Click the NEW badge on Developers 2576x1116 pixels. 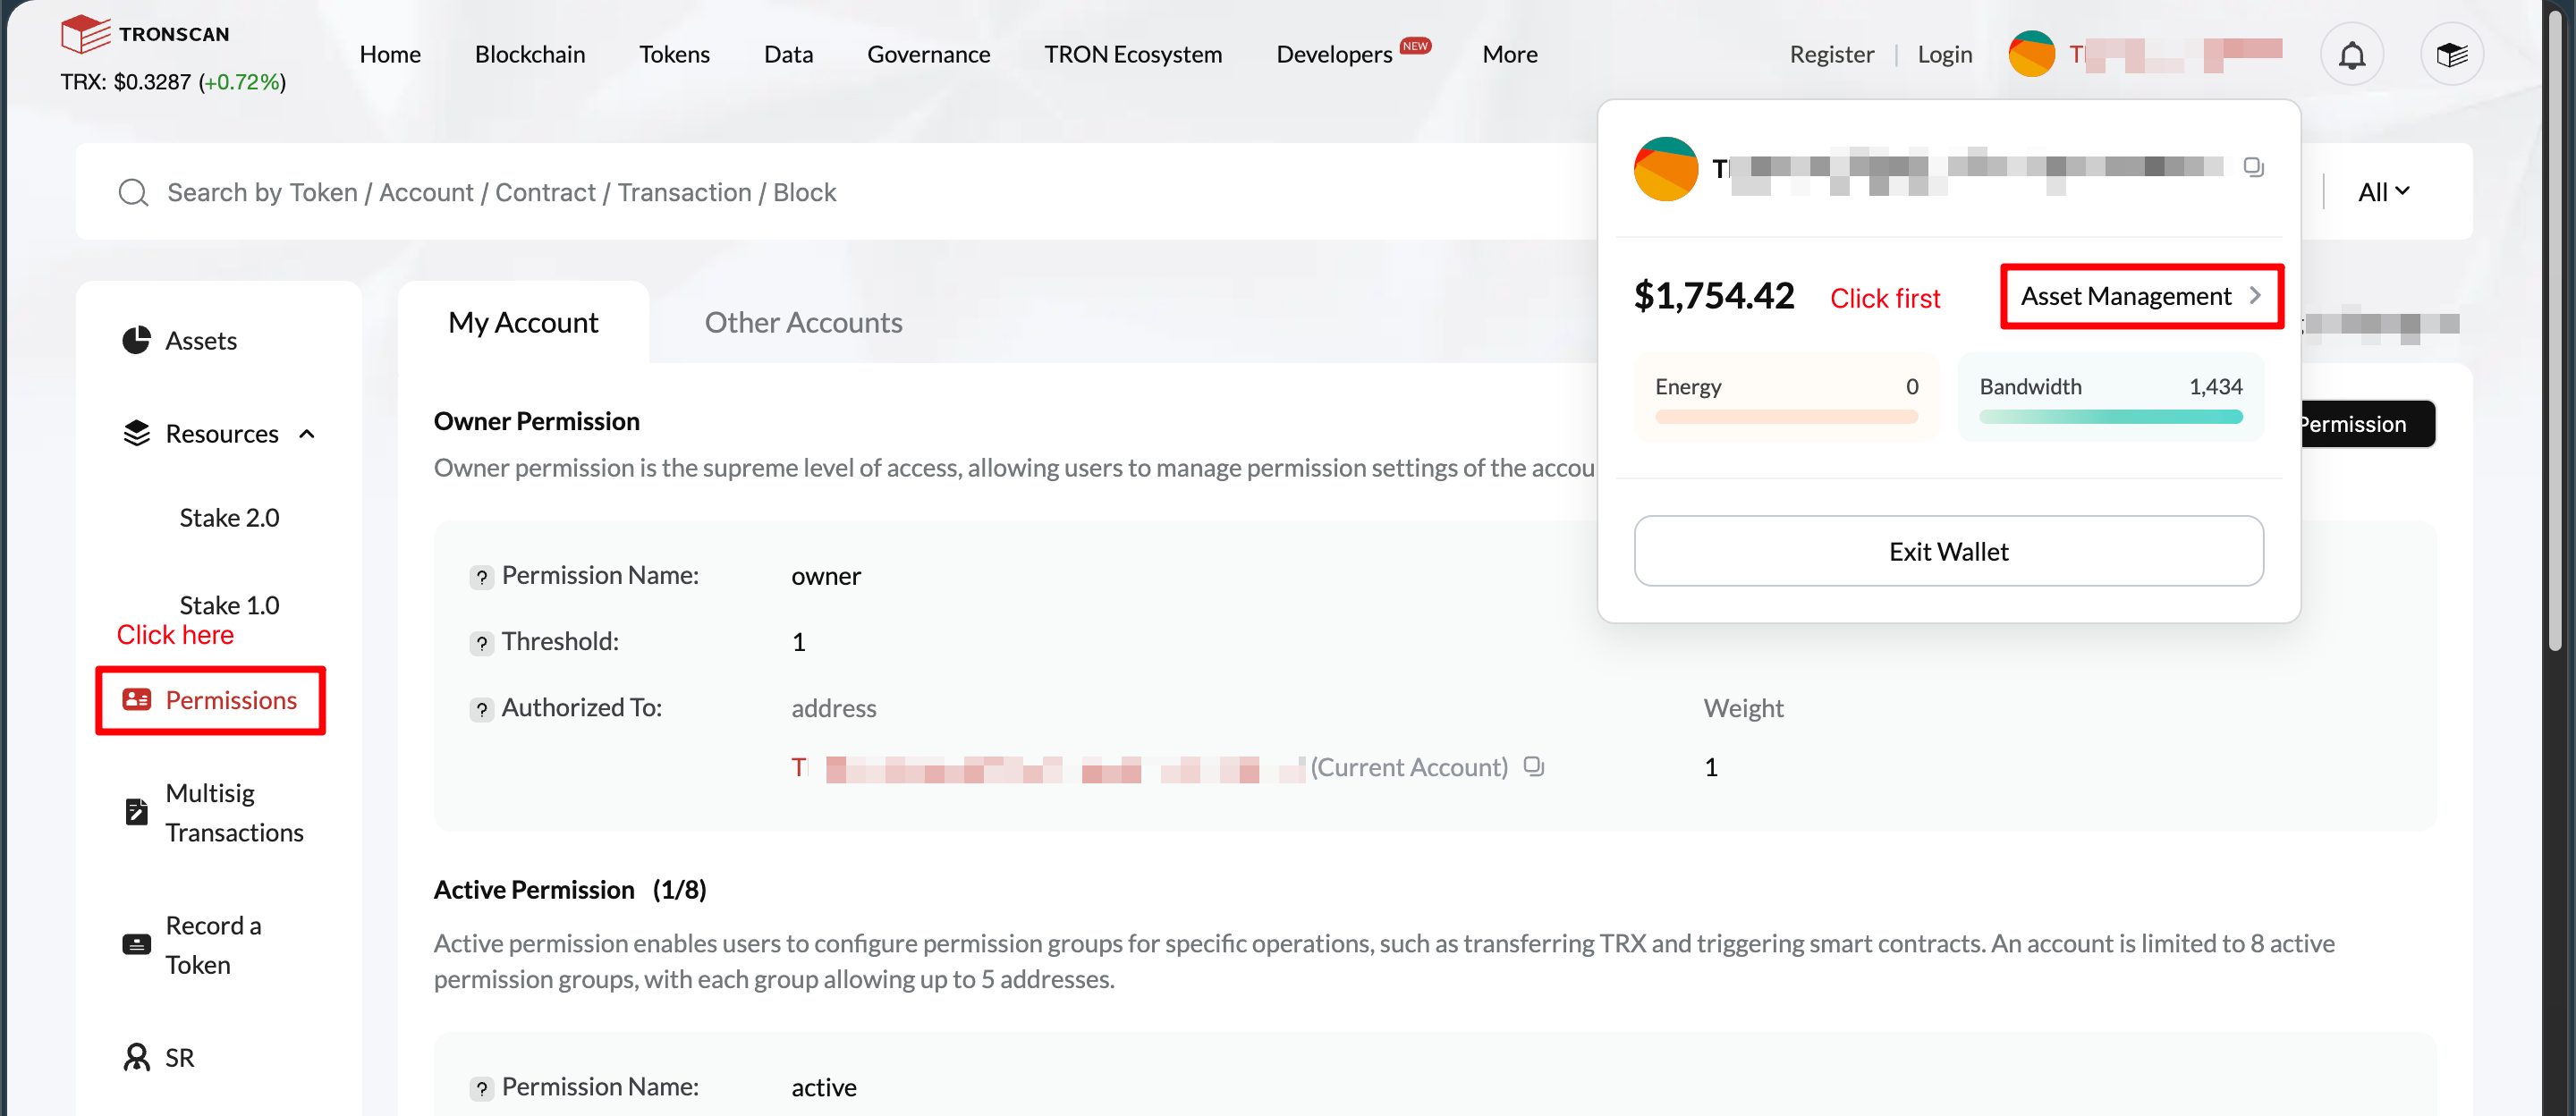click(1415, 46)
